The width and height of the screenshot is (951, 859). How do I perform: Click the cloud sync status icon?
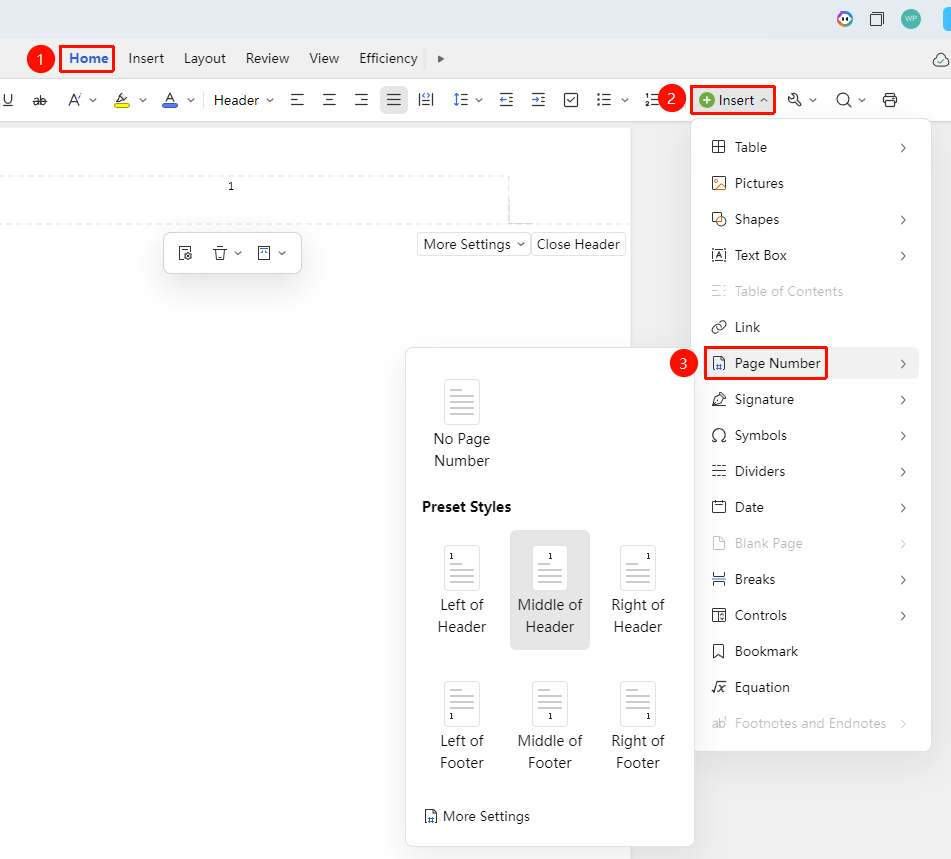940,59
